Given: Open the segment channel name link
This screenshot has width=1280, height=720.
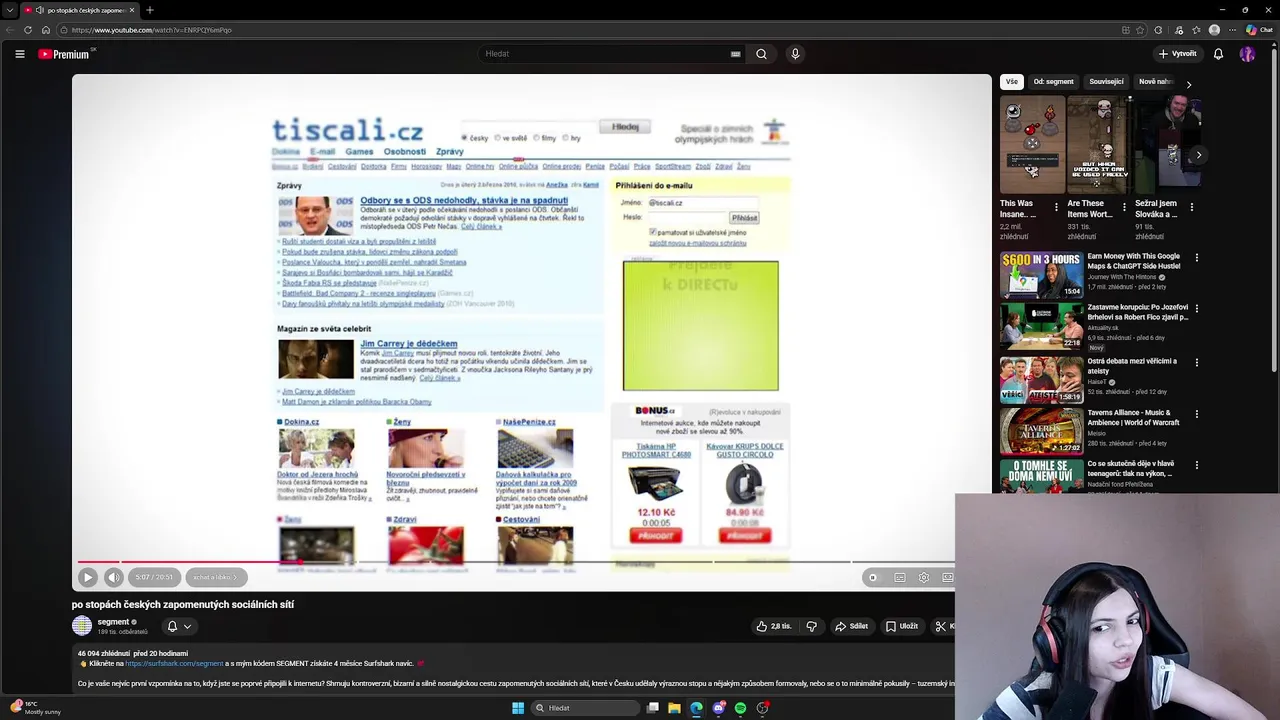Looking at the screenshot, I should point(113,621).
